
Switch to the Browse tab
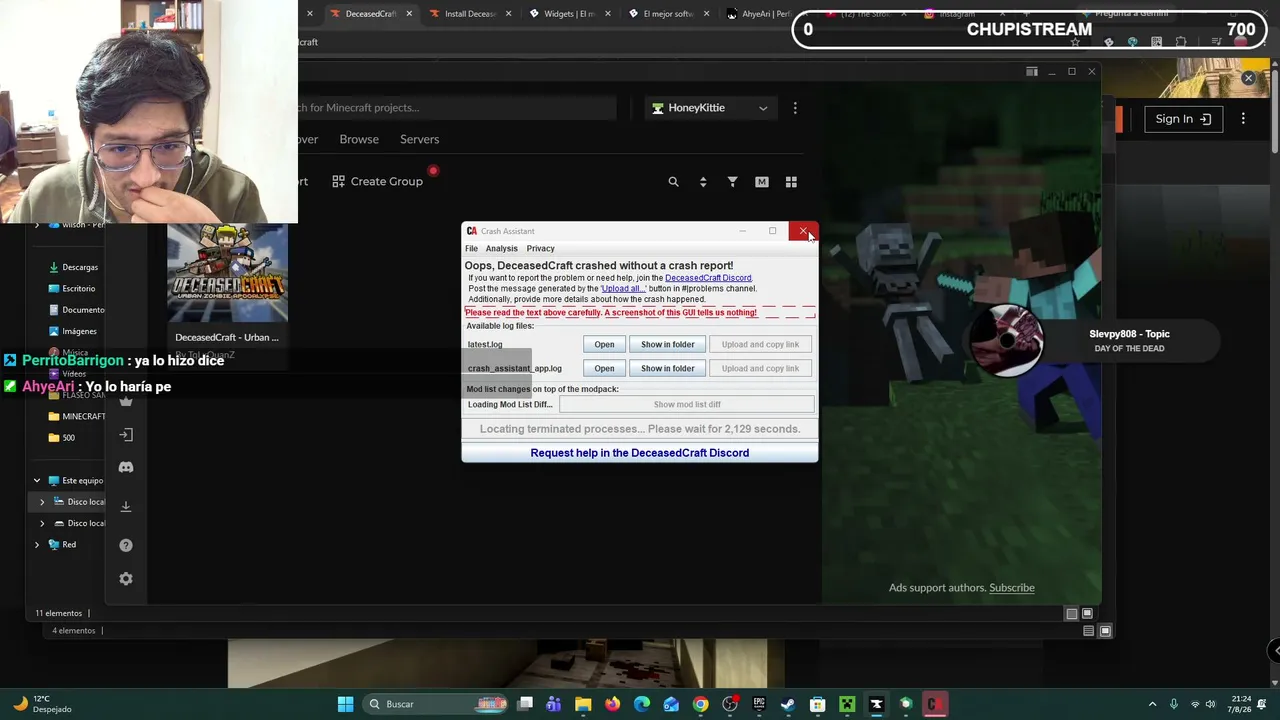point(359,139)
